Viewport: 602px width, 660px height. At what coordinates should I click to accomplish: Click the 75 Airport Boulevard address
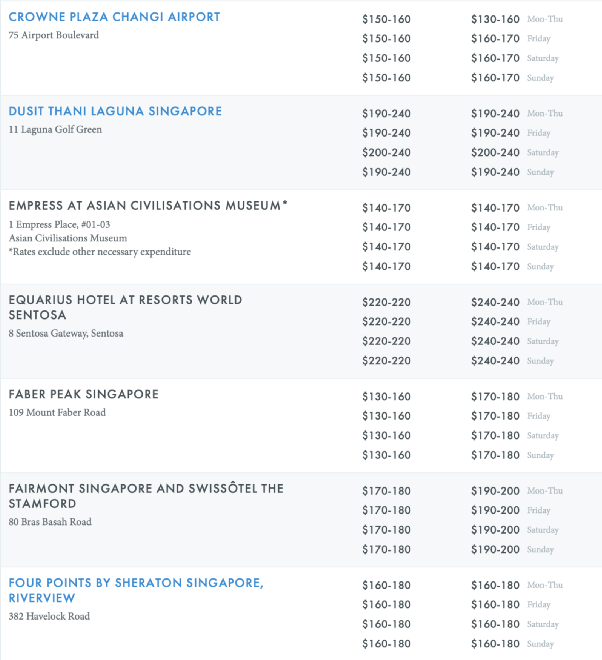[53, 36]
